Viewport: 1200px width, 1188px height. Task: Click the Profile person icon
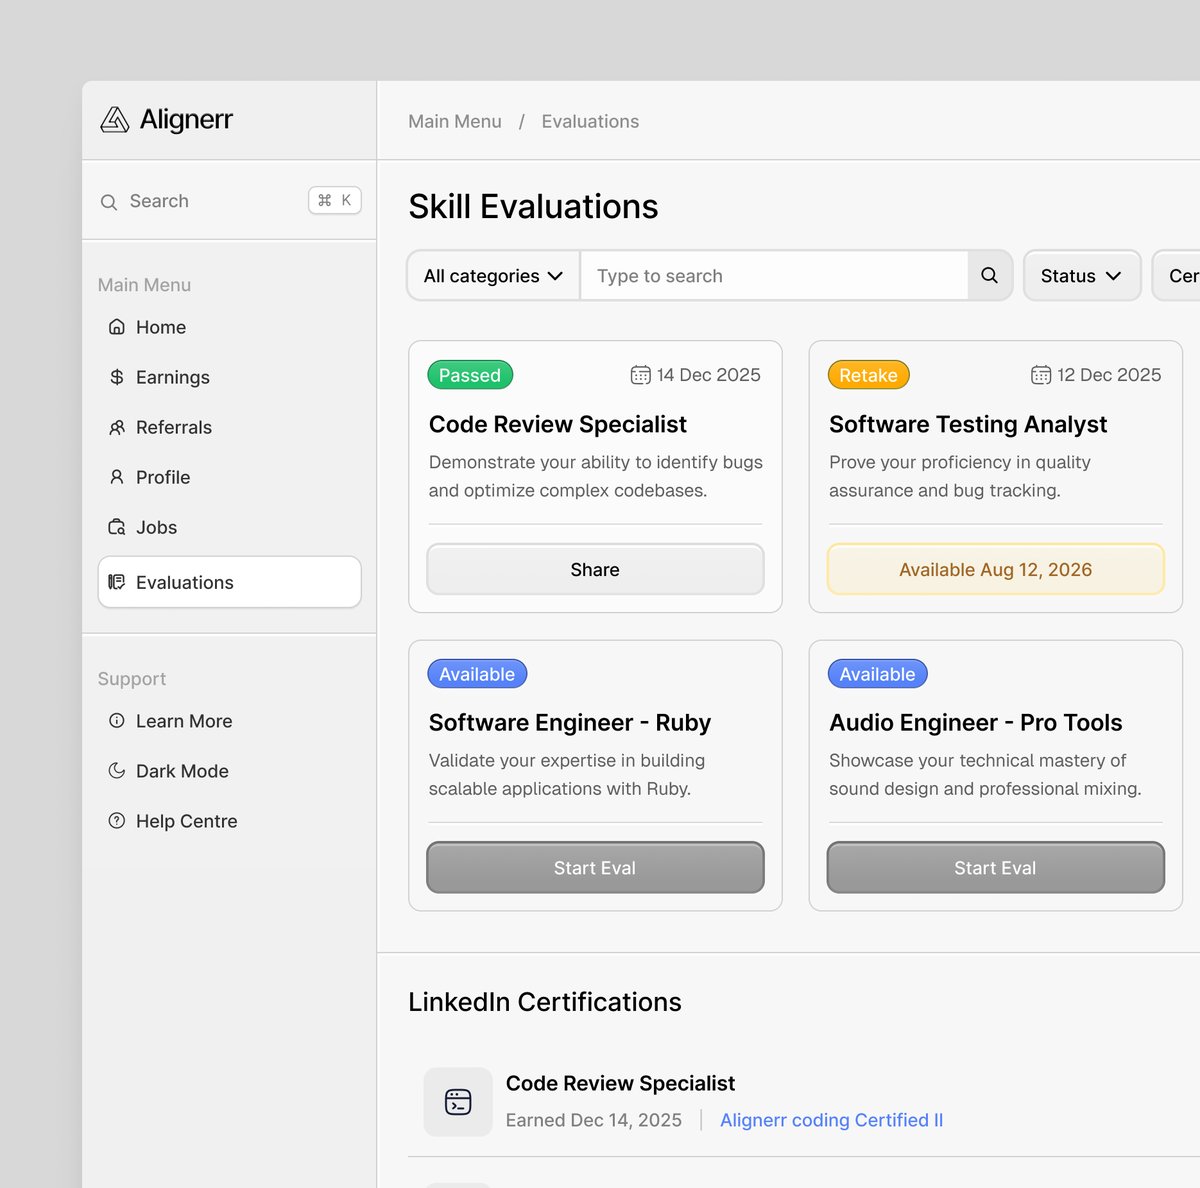pos(117,477)
